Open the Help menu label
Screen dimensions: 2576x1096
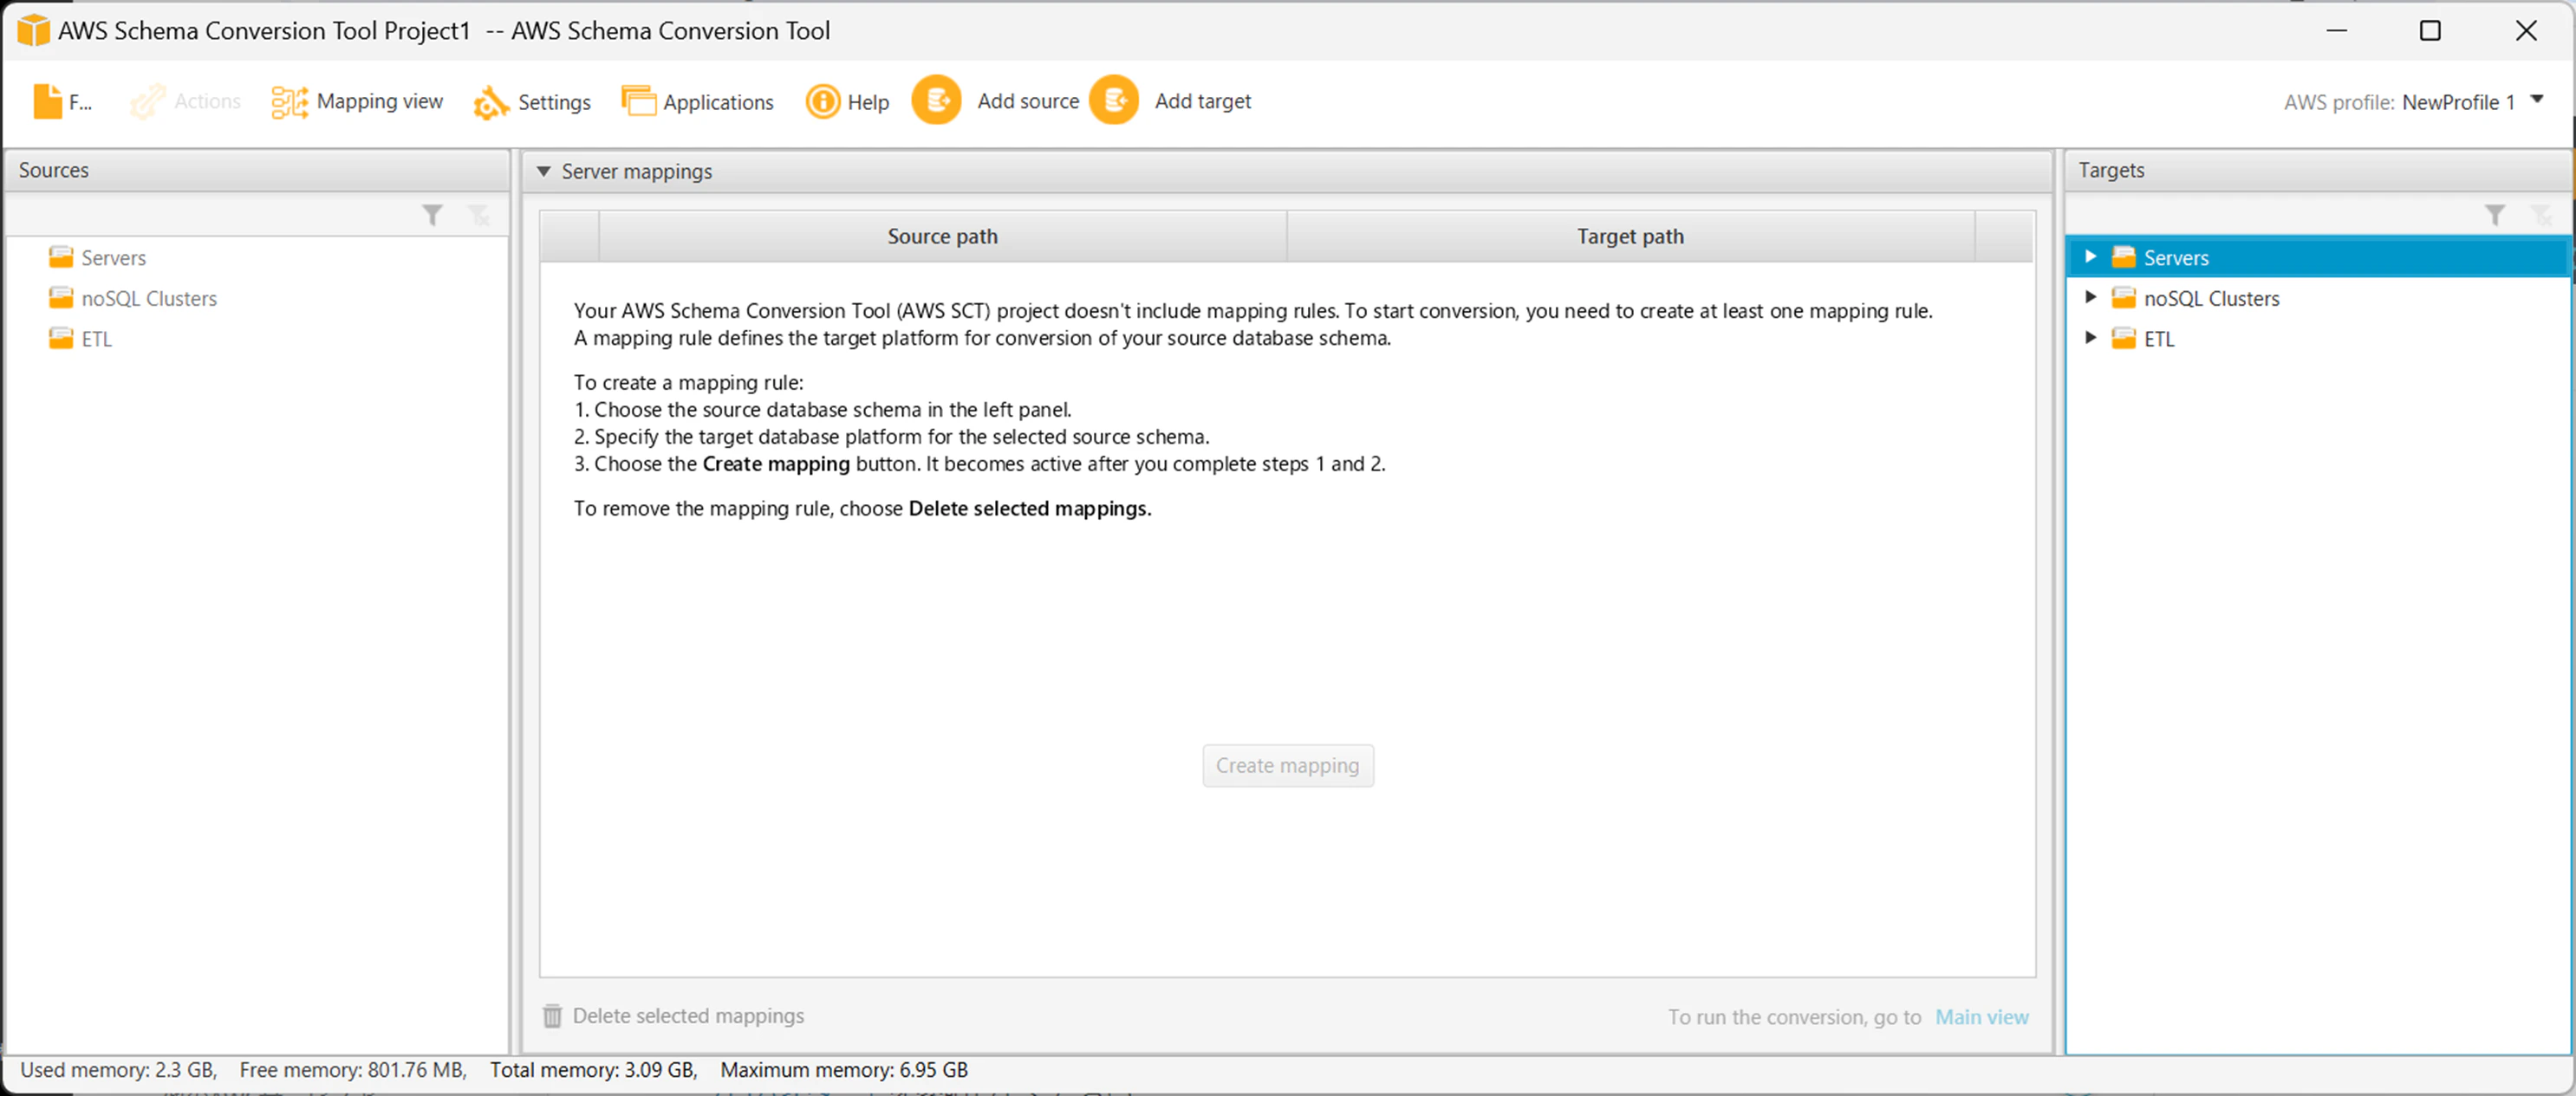click(x=868, y=102)
